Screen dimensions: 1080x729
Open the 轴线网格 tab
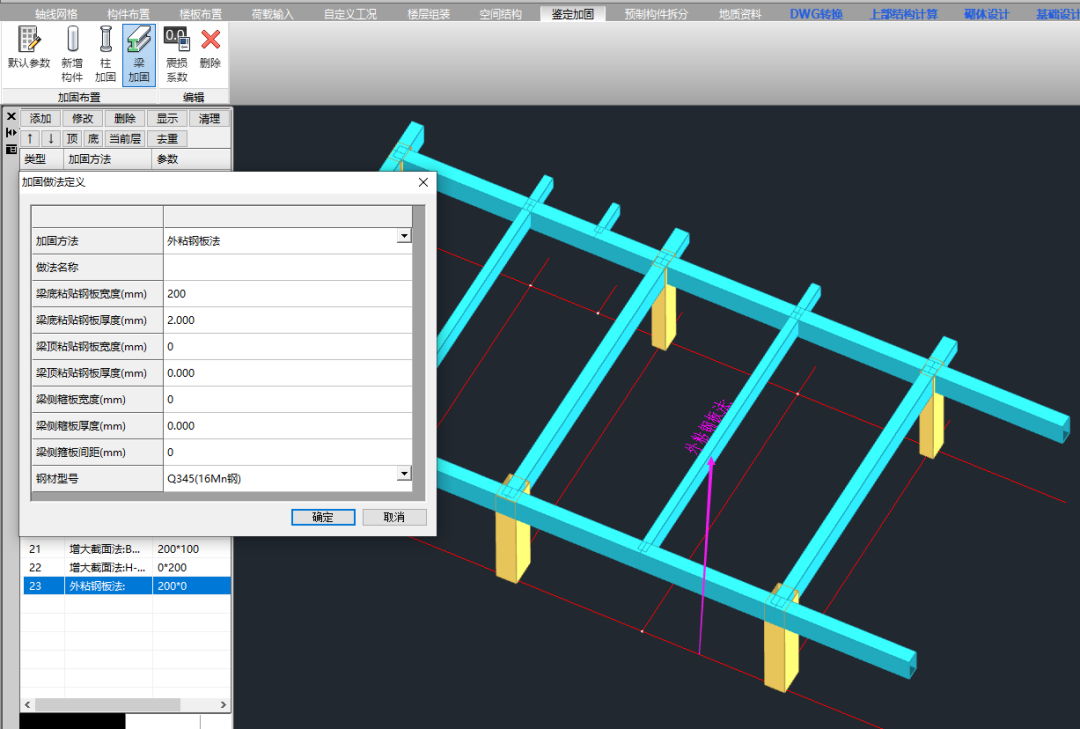pyautogui.click(x=56, y=14)
